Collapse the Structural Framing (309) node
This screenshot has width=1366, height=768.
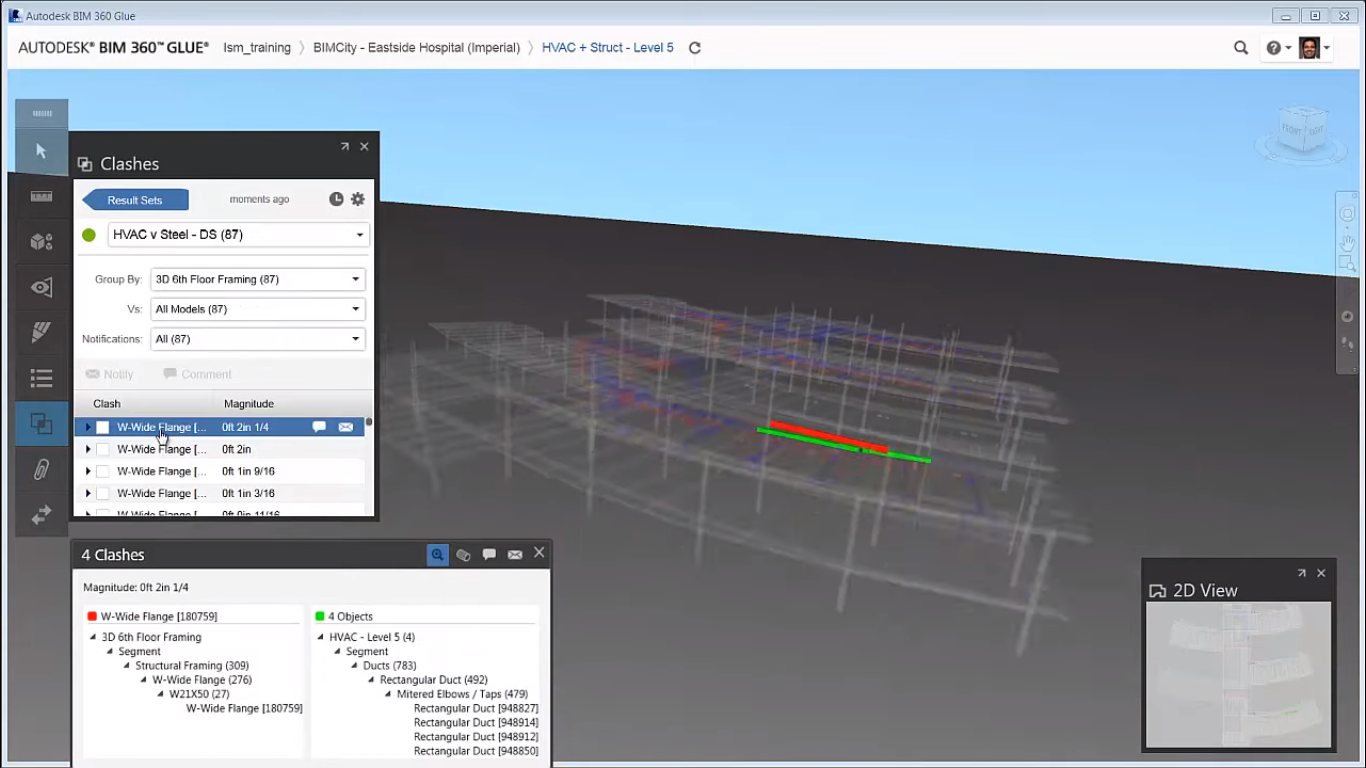pyautogui.click(x=127, y=666)
